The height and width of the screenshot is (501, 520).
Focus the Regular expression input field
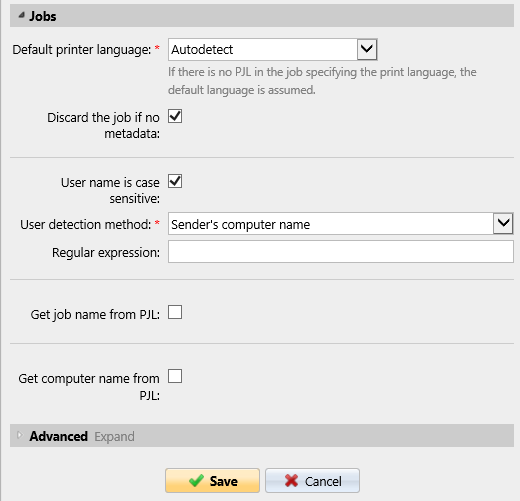(x=341, y=252)
